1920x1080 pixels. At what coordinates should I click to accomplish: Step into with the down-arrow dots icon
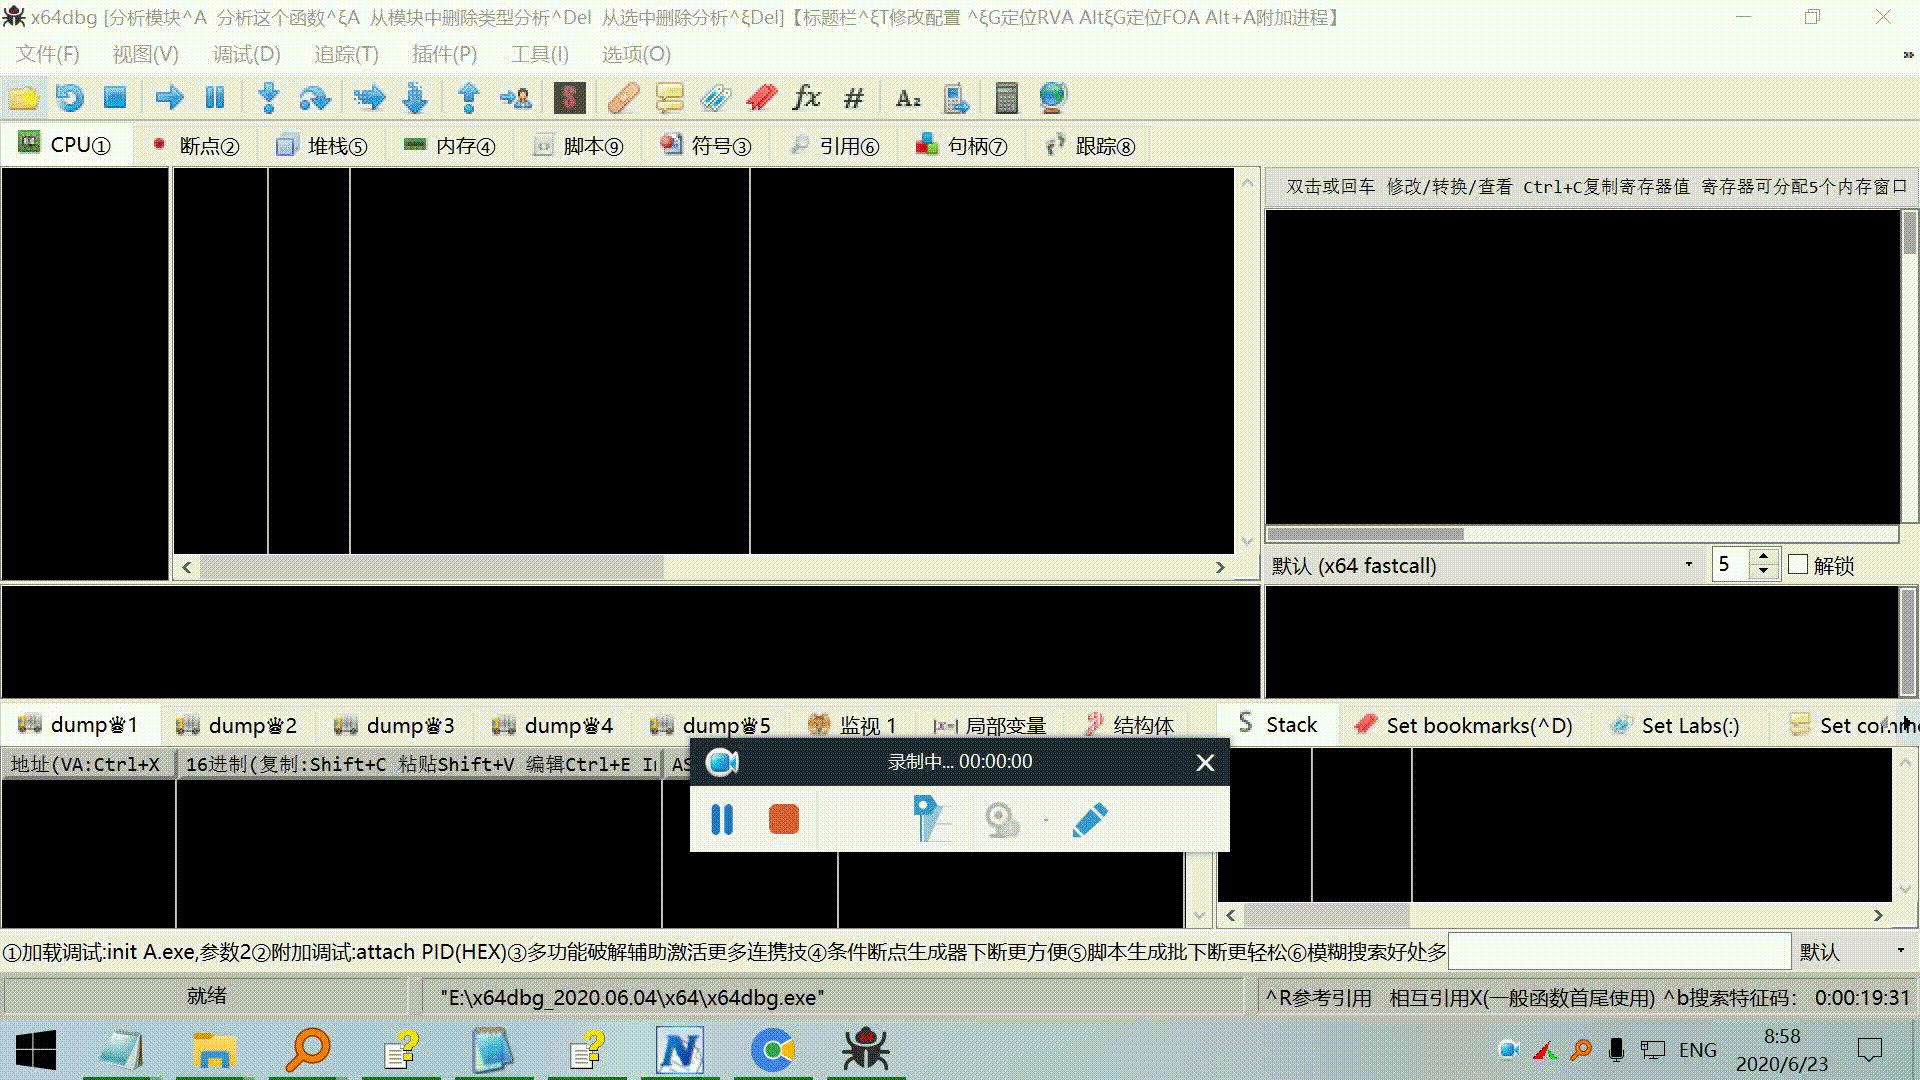tap(268, 97)
